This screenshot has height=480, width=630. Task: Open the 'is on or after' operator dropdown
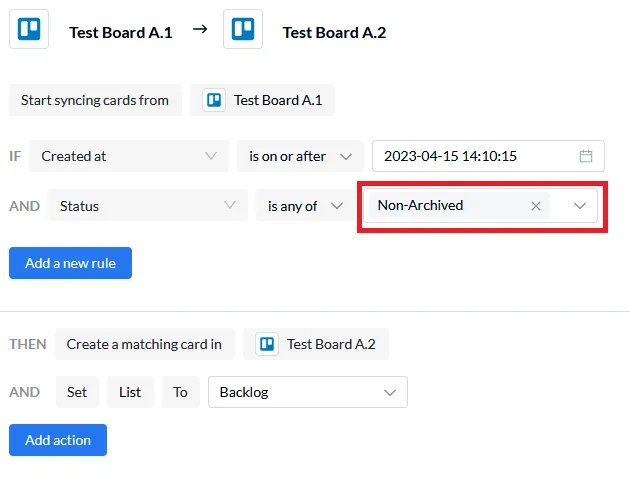[x=301, y=156]
